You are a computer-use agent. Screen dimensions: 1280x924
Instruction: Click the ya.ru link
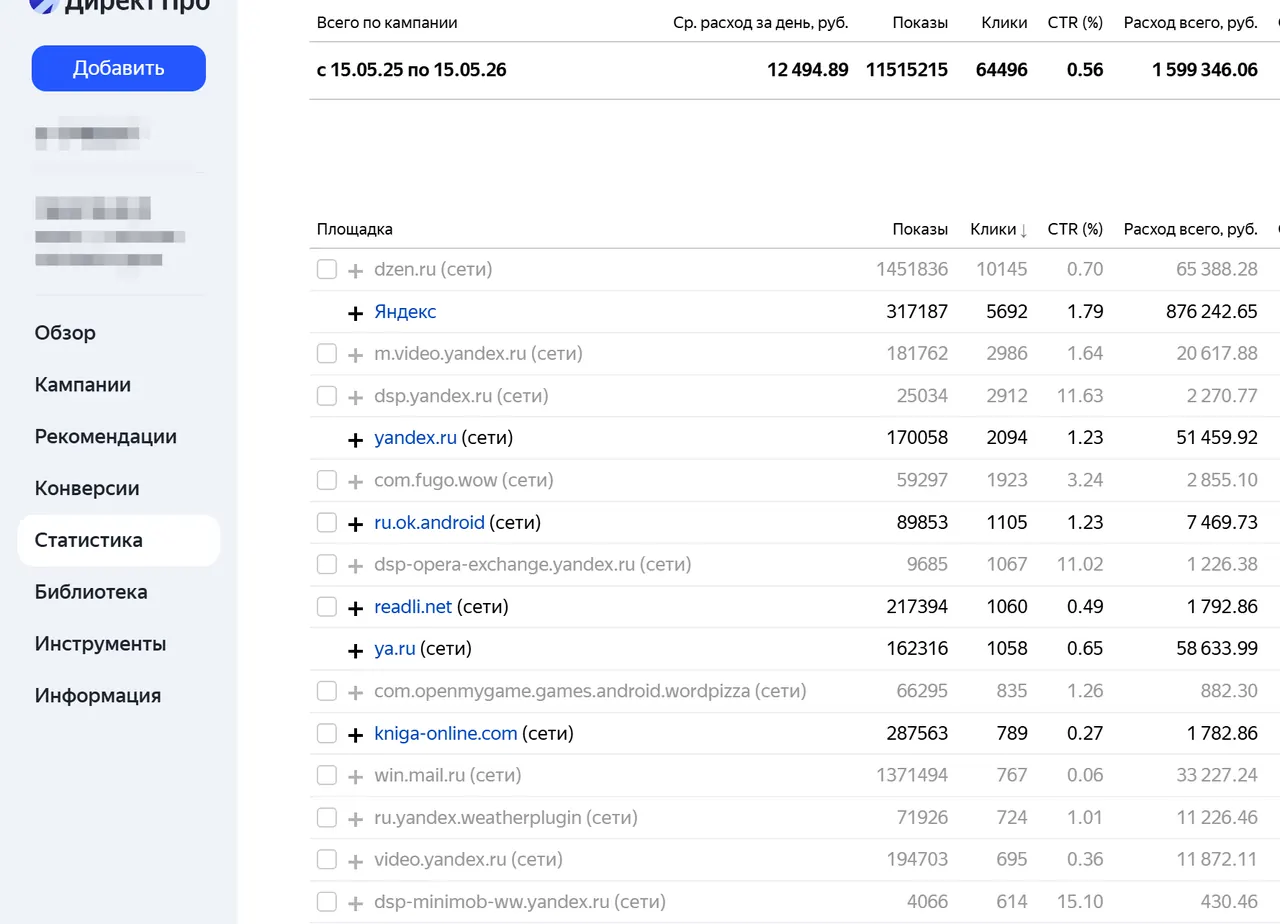click(x=394, y=649)
